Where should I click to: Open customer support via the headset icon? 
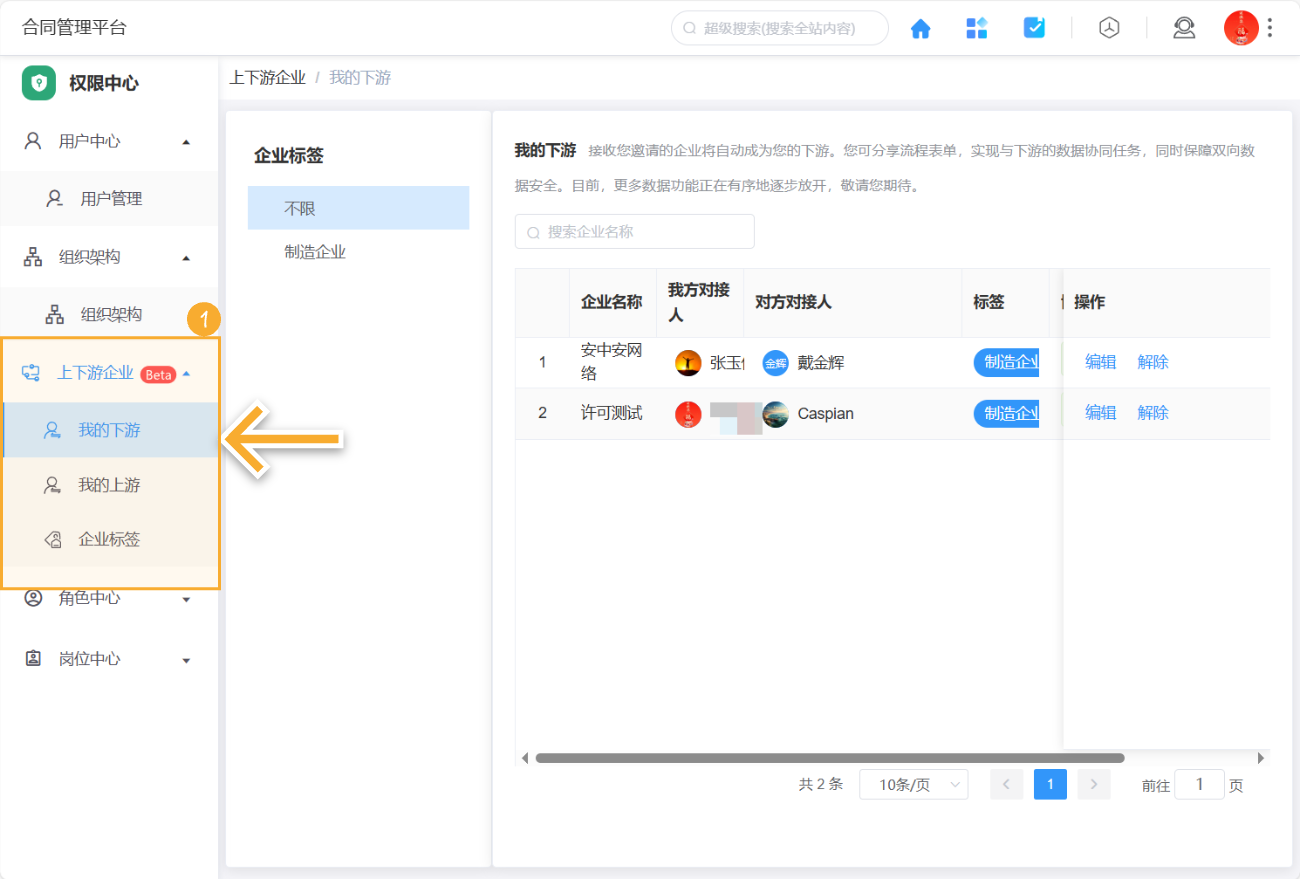click(1184, 28)
